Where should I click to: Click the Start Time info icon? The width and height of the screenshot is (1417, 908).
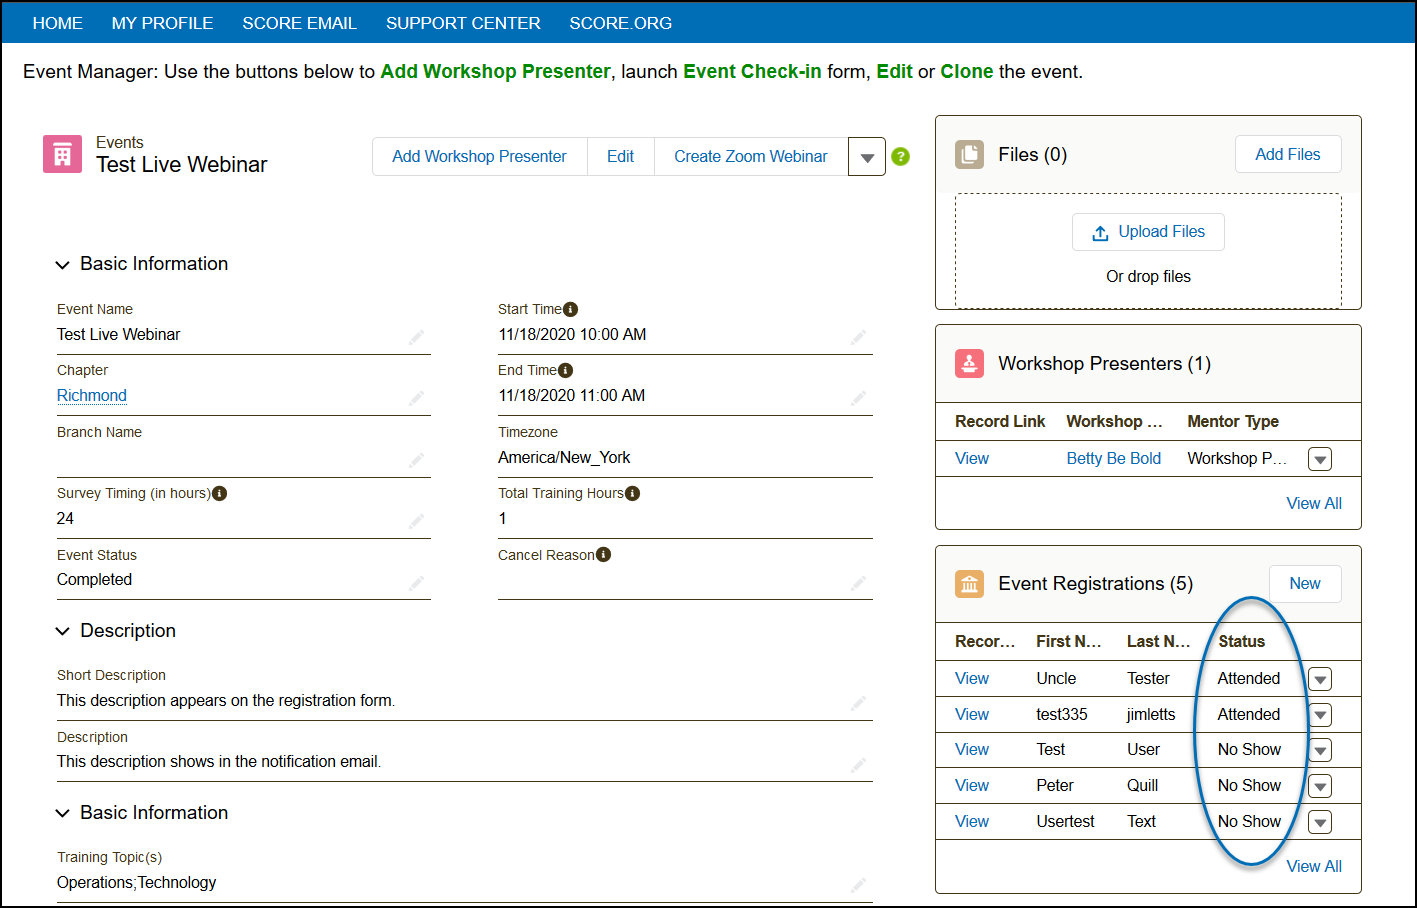[570, 310]
